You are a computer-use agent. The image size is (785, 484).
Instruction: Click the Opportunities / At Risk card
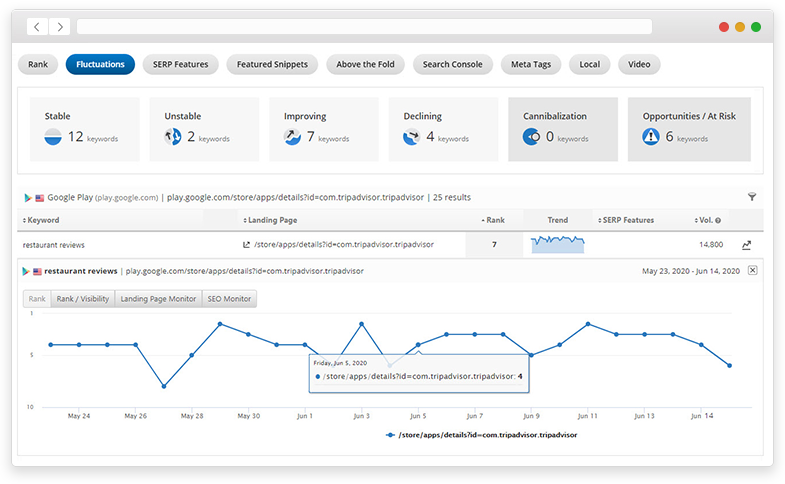click(x=689, y=129)
